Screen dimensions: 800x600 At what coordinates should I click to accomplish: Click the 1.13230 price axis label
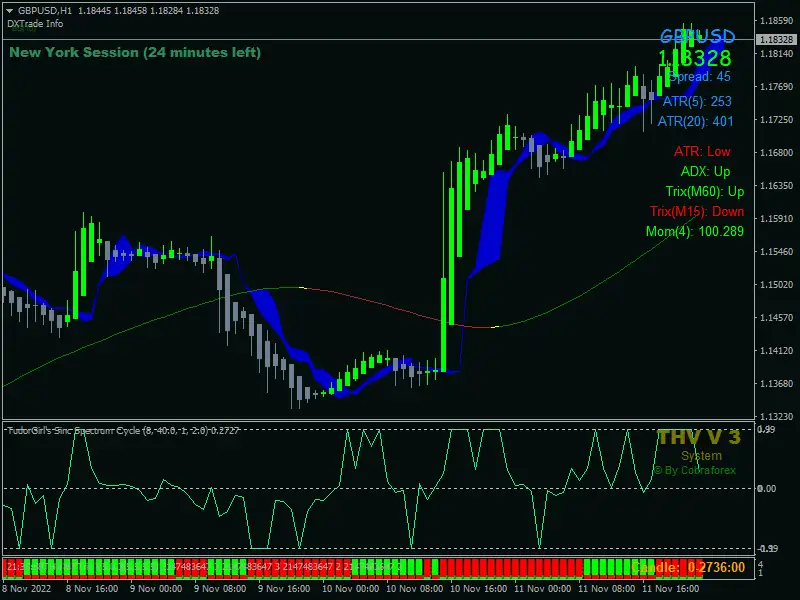[777, 416]
